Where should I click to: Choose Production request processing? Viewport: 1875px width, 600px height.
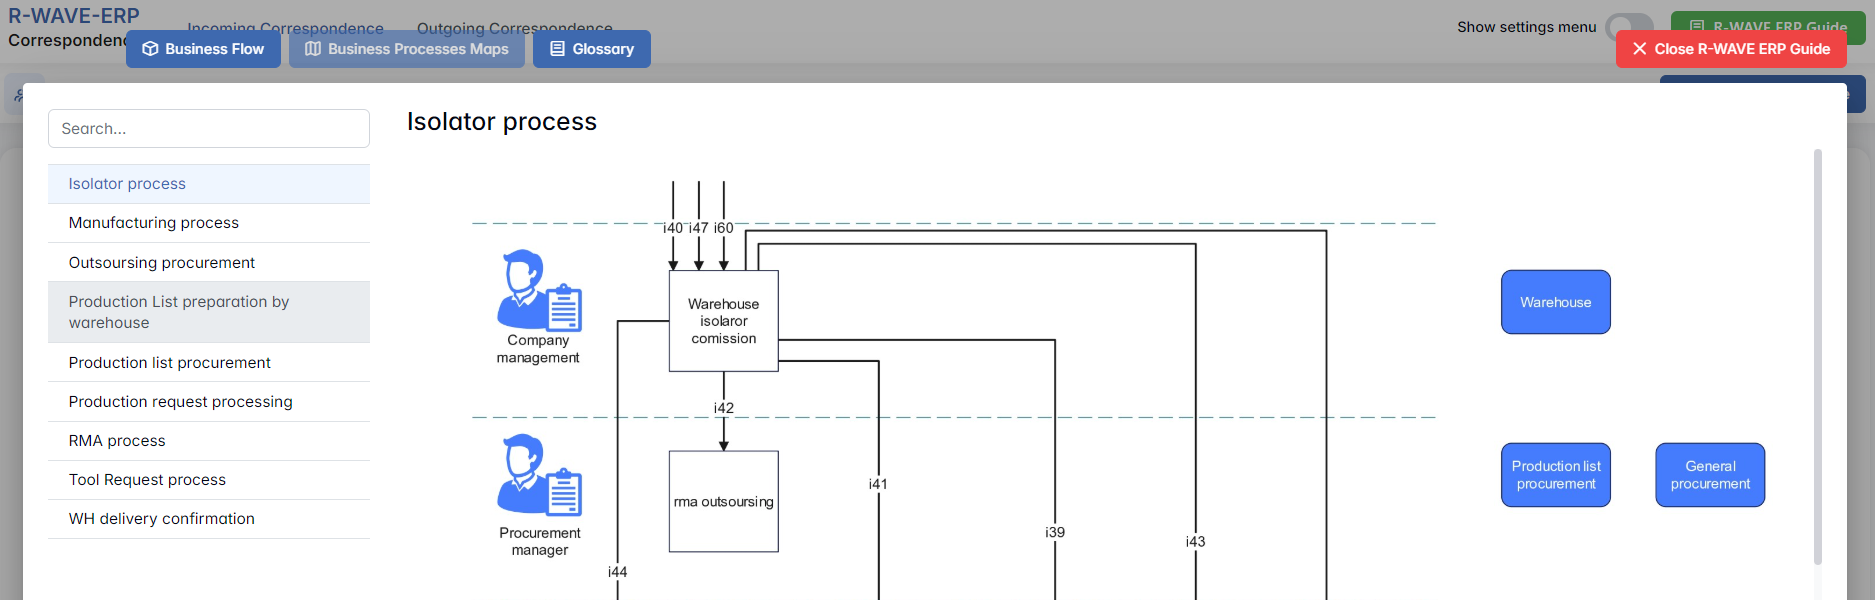click(209, 402)
